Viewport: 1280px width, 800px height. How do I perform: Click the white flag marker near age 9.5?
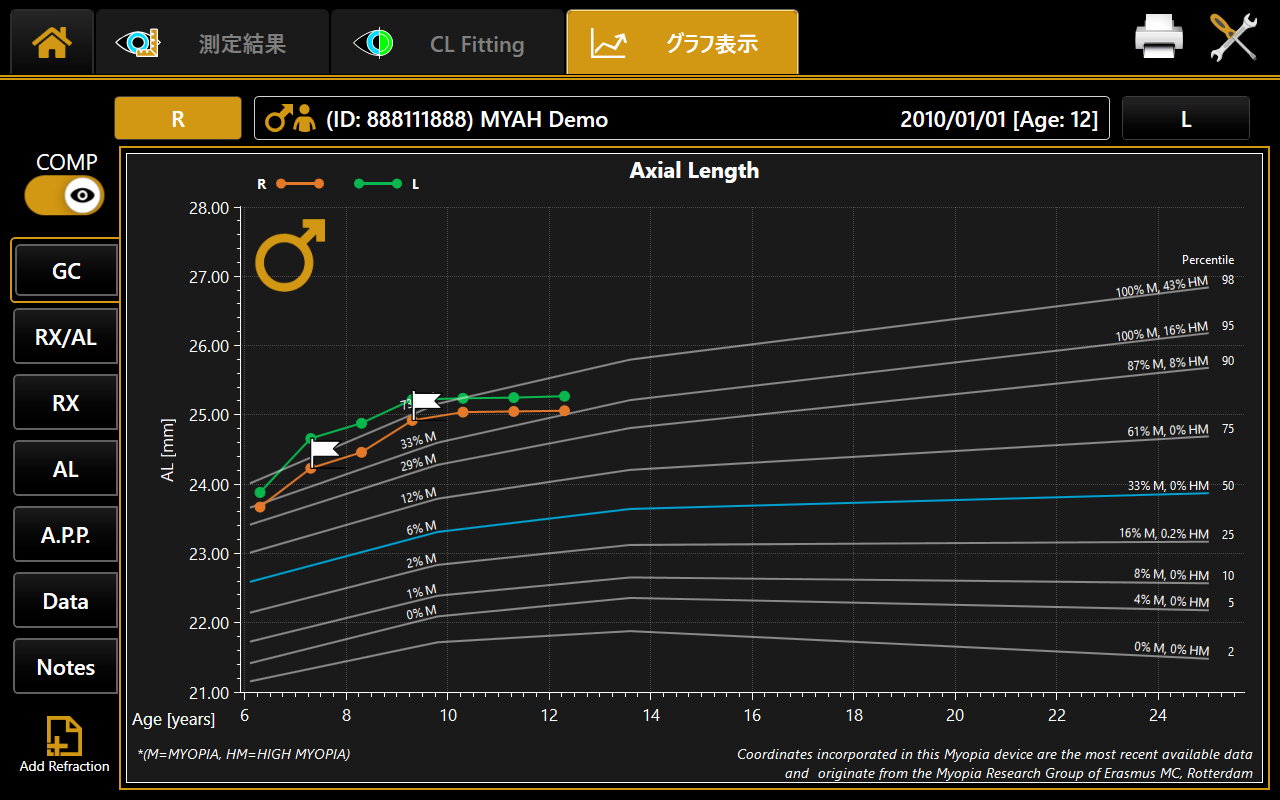point(425,403)
